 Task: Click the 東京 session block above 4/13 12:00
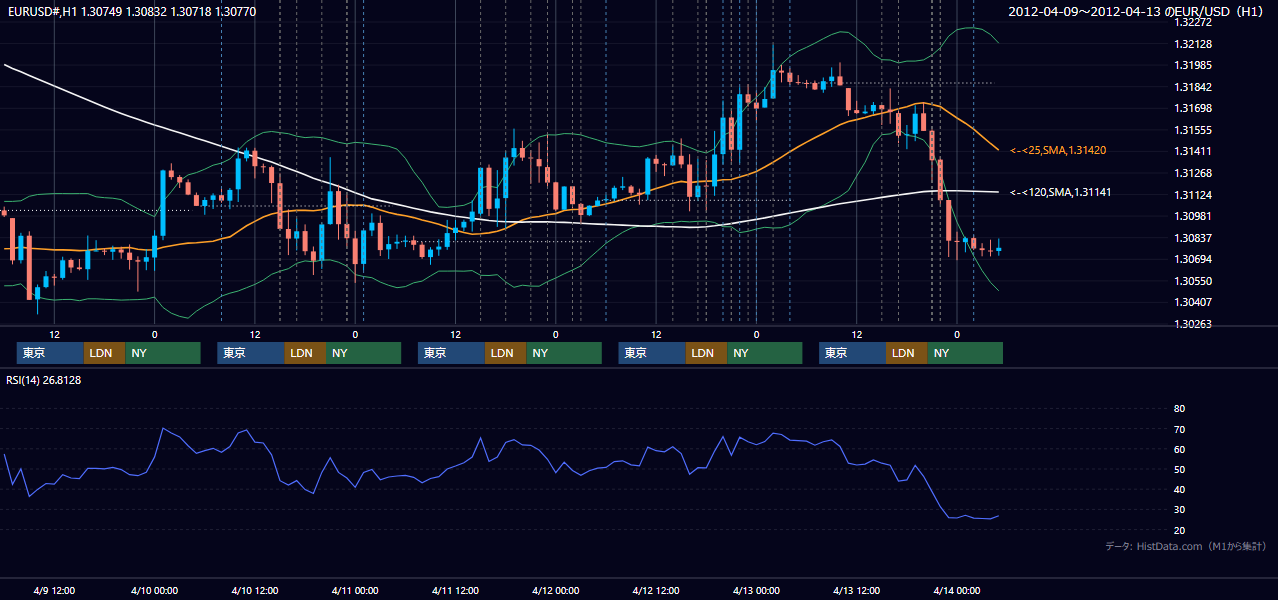point(852,353)
